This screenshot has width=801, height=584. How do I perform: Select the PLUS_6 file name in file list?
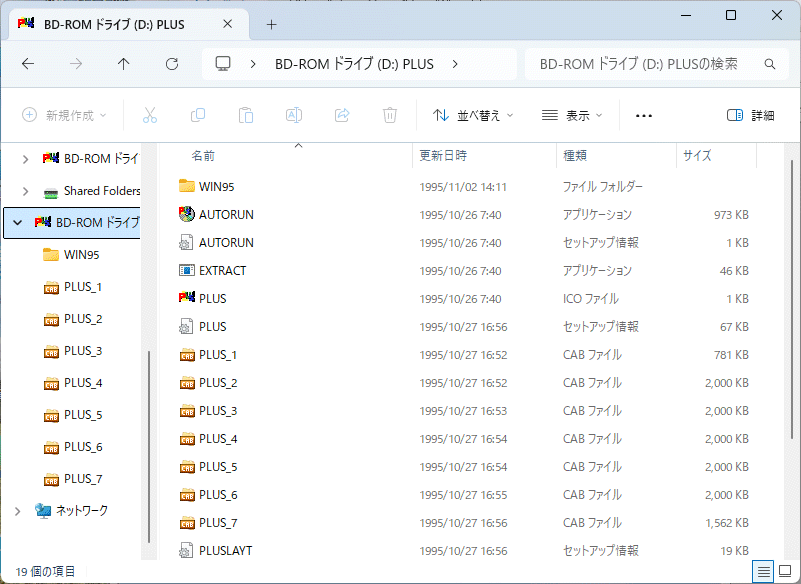tap(218, 495)
